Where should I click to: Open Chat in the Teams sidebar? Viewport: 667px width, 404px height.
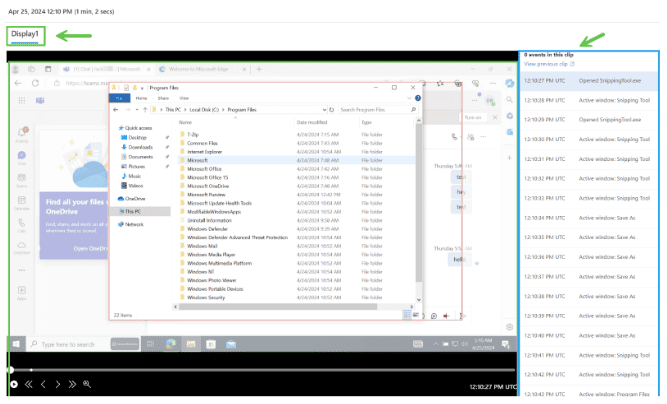(22, 157)
